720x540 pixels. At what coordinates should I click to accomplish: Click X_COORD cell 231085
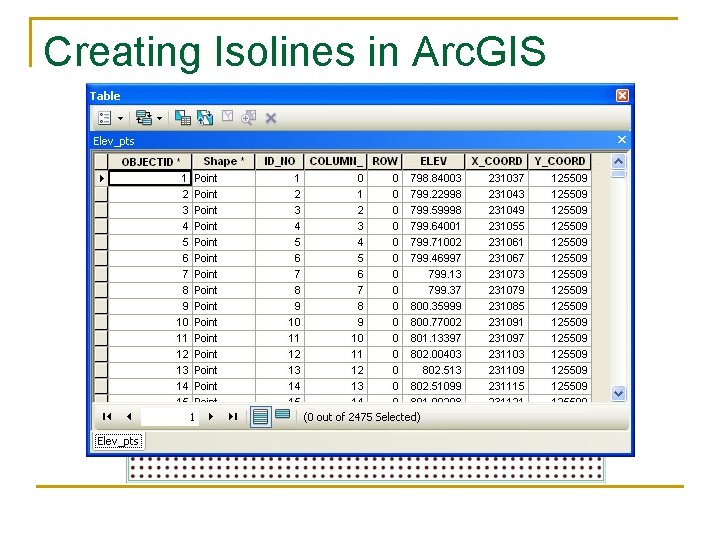pos(496,306)
